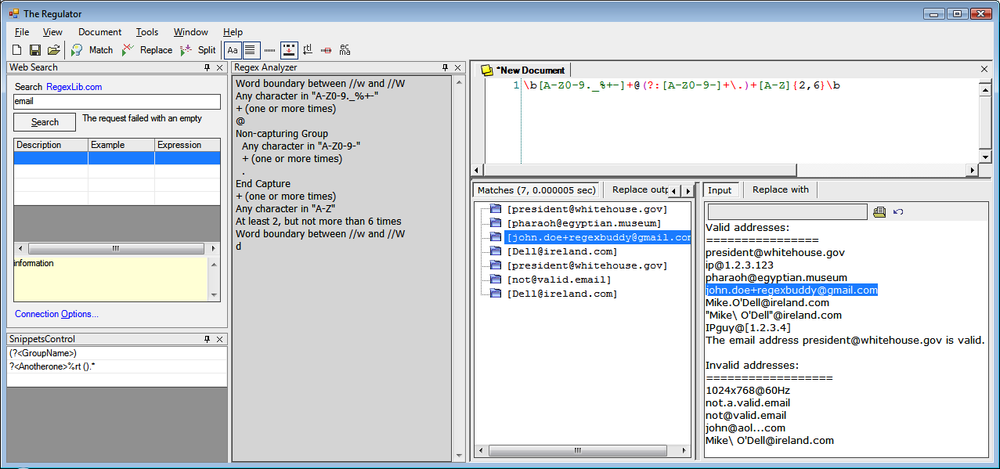Click the Split toolbar button
The width and height of the screenshot is (1000, 469).
[198, 49]
